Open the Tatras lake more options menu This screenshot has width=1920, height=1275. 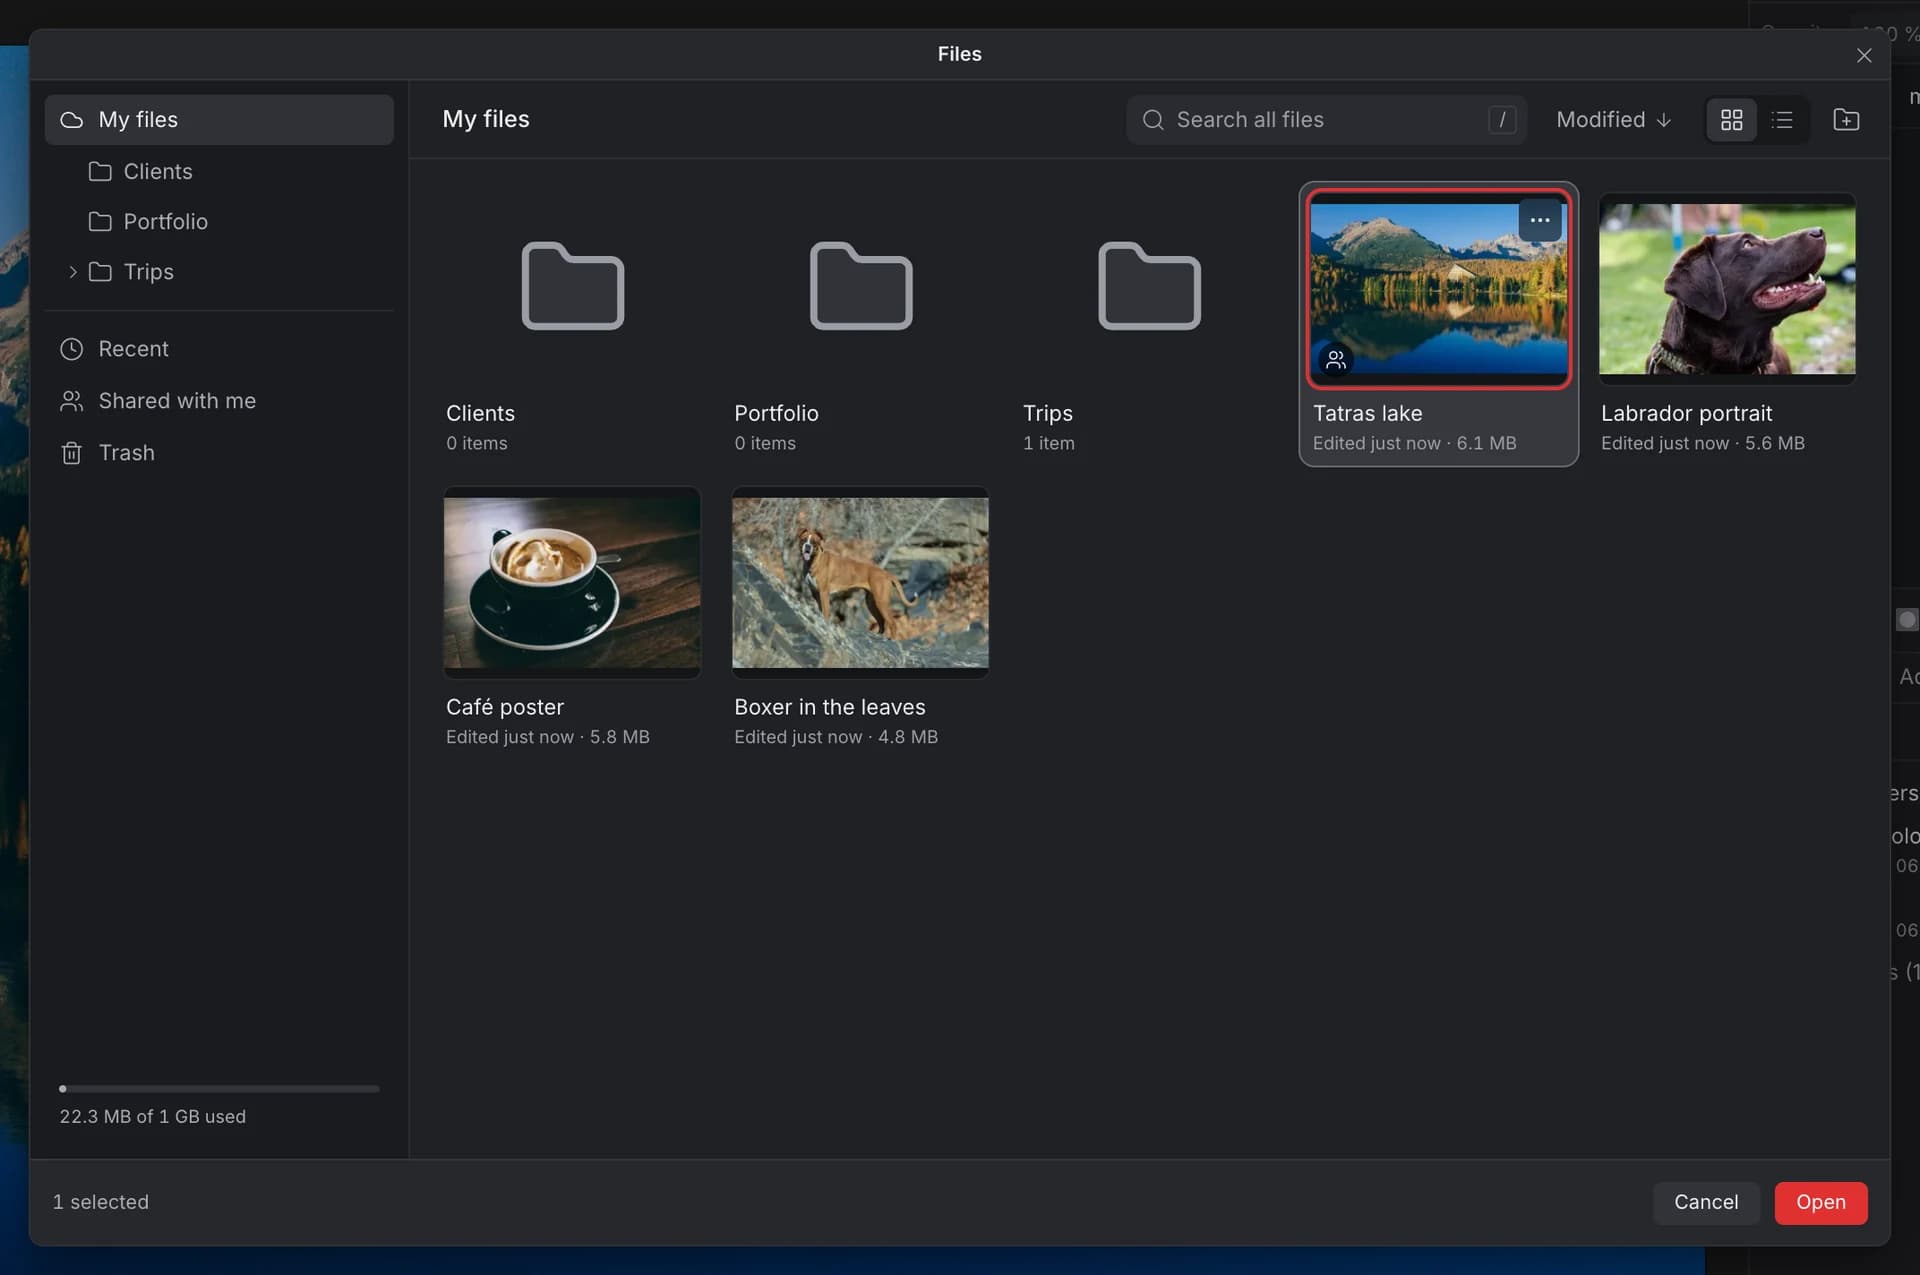[1540, 220]
